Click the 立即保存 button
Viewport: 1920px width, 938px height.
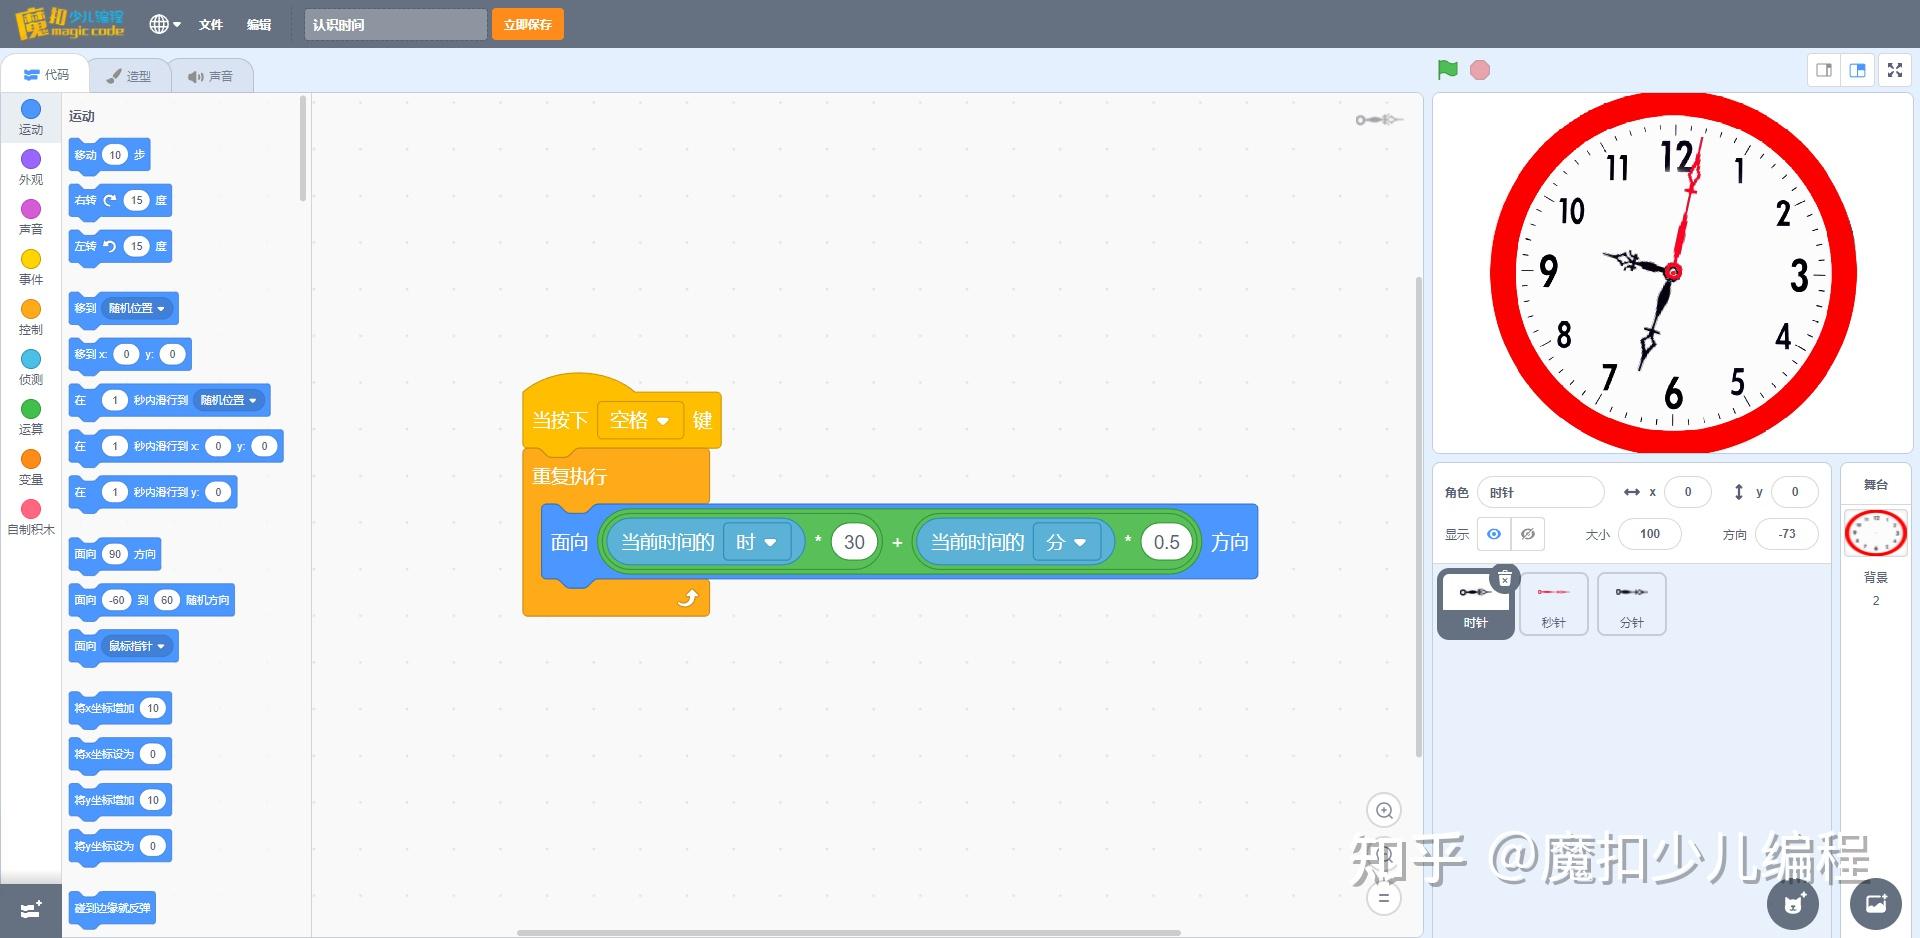coord(527,23)
